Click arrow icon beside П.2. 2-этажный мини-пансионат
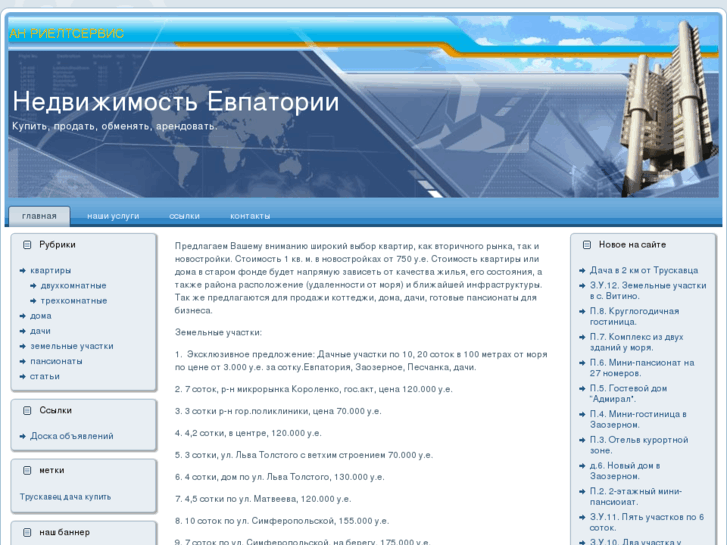This screenshot has height=545, width=727. (582, 492)
